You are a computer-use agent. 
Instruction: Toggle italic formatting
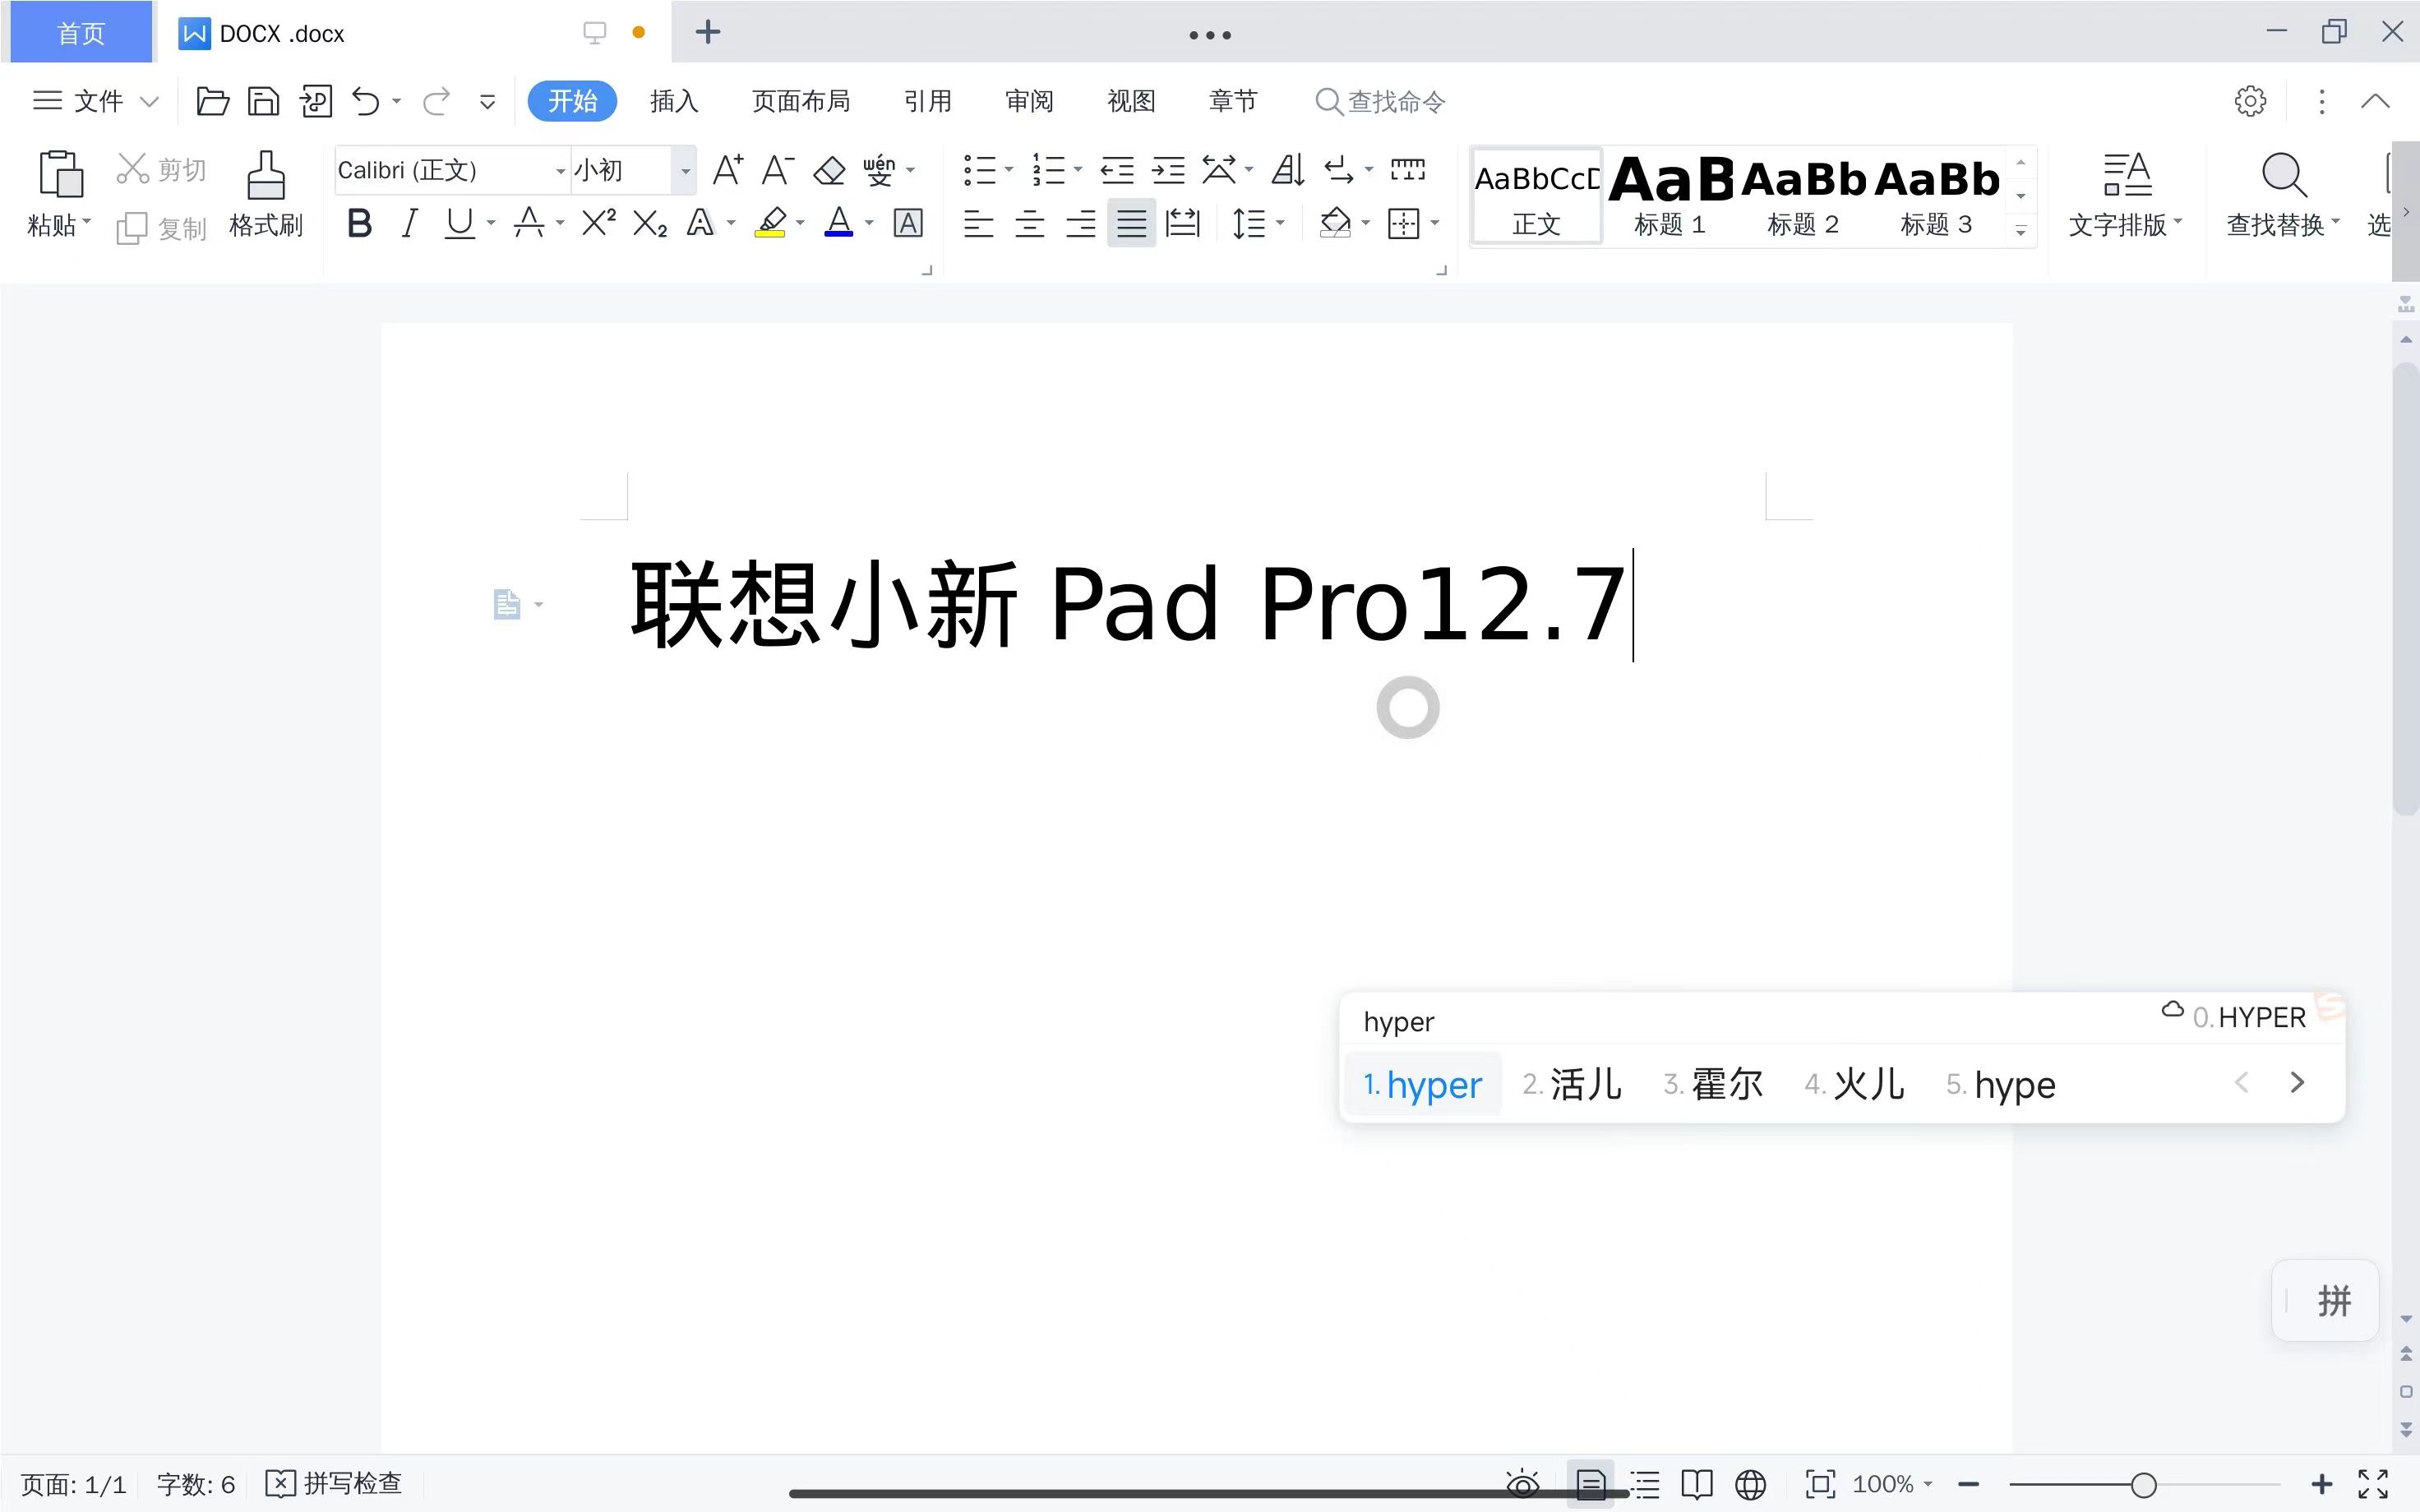[x=409, y=222]
